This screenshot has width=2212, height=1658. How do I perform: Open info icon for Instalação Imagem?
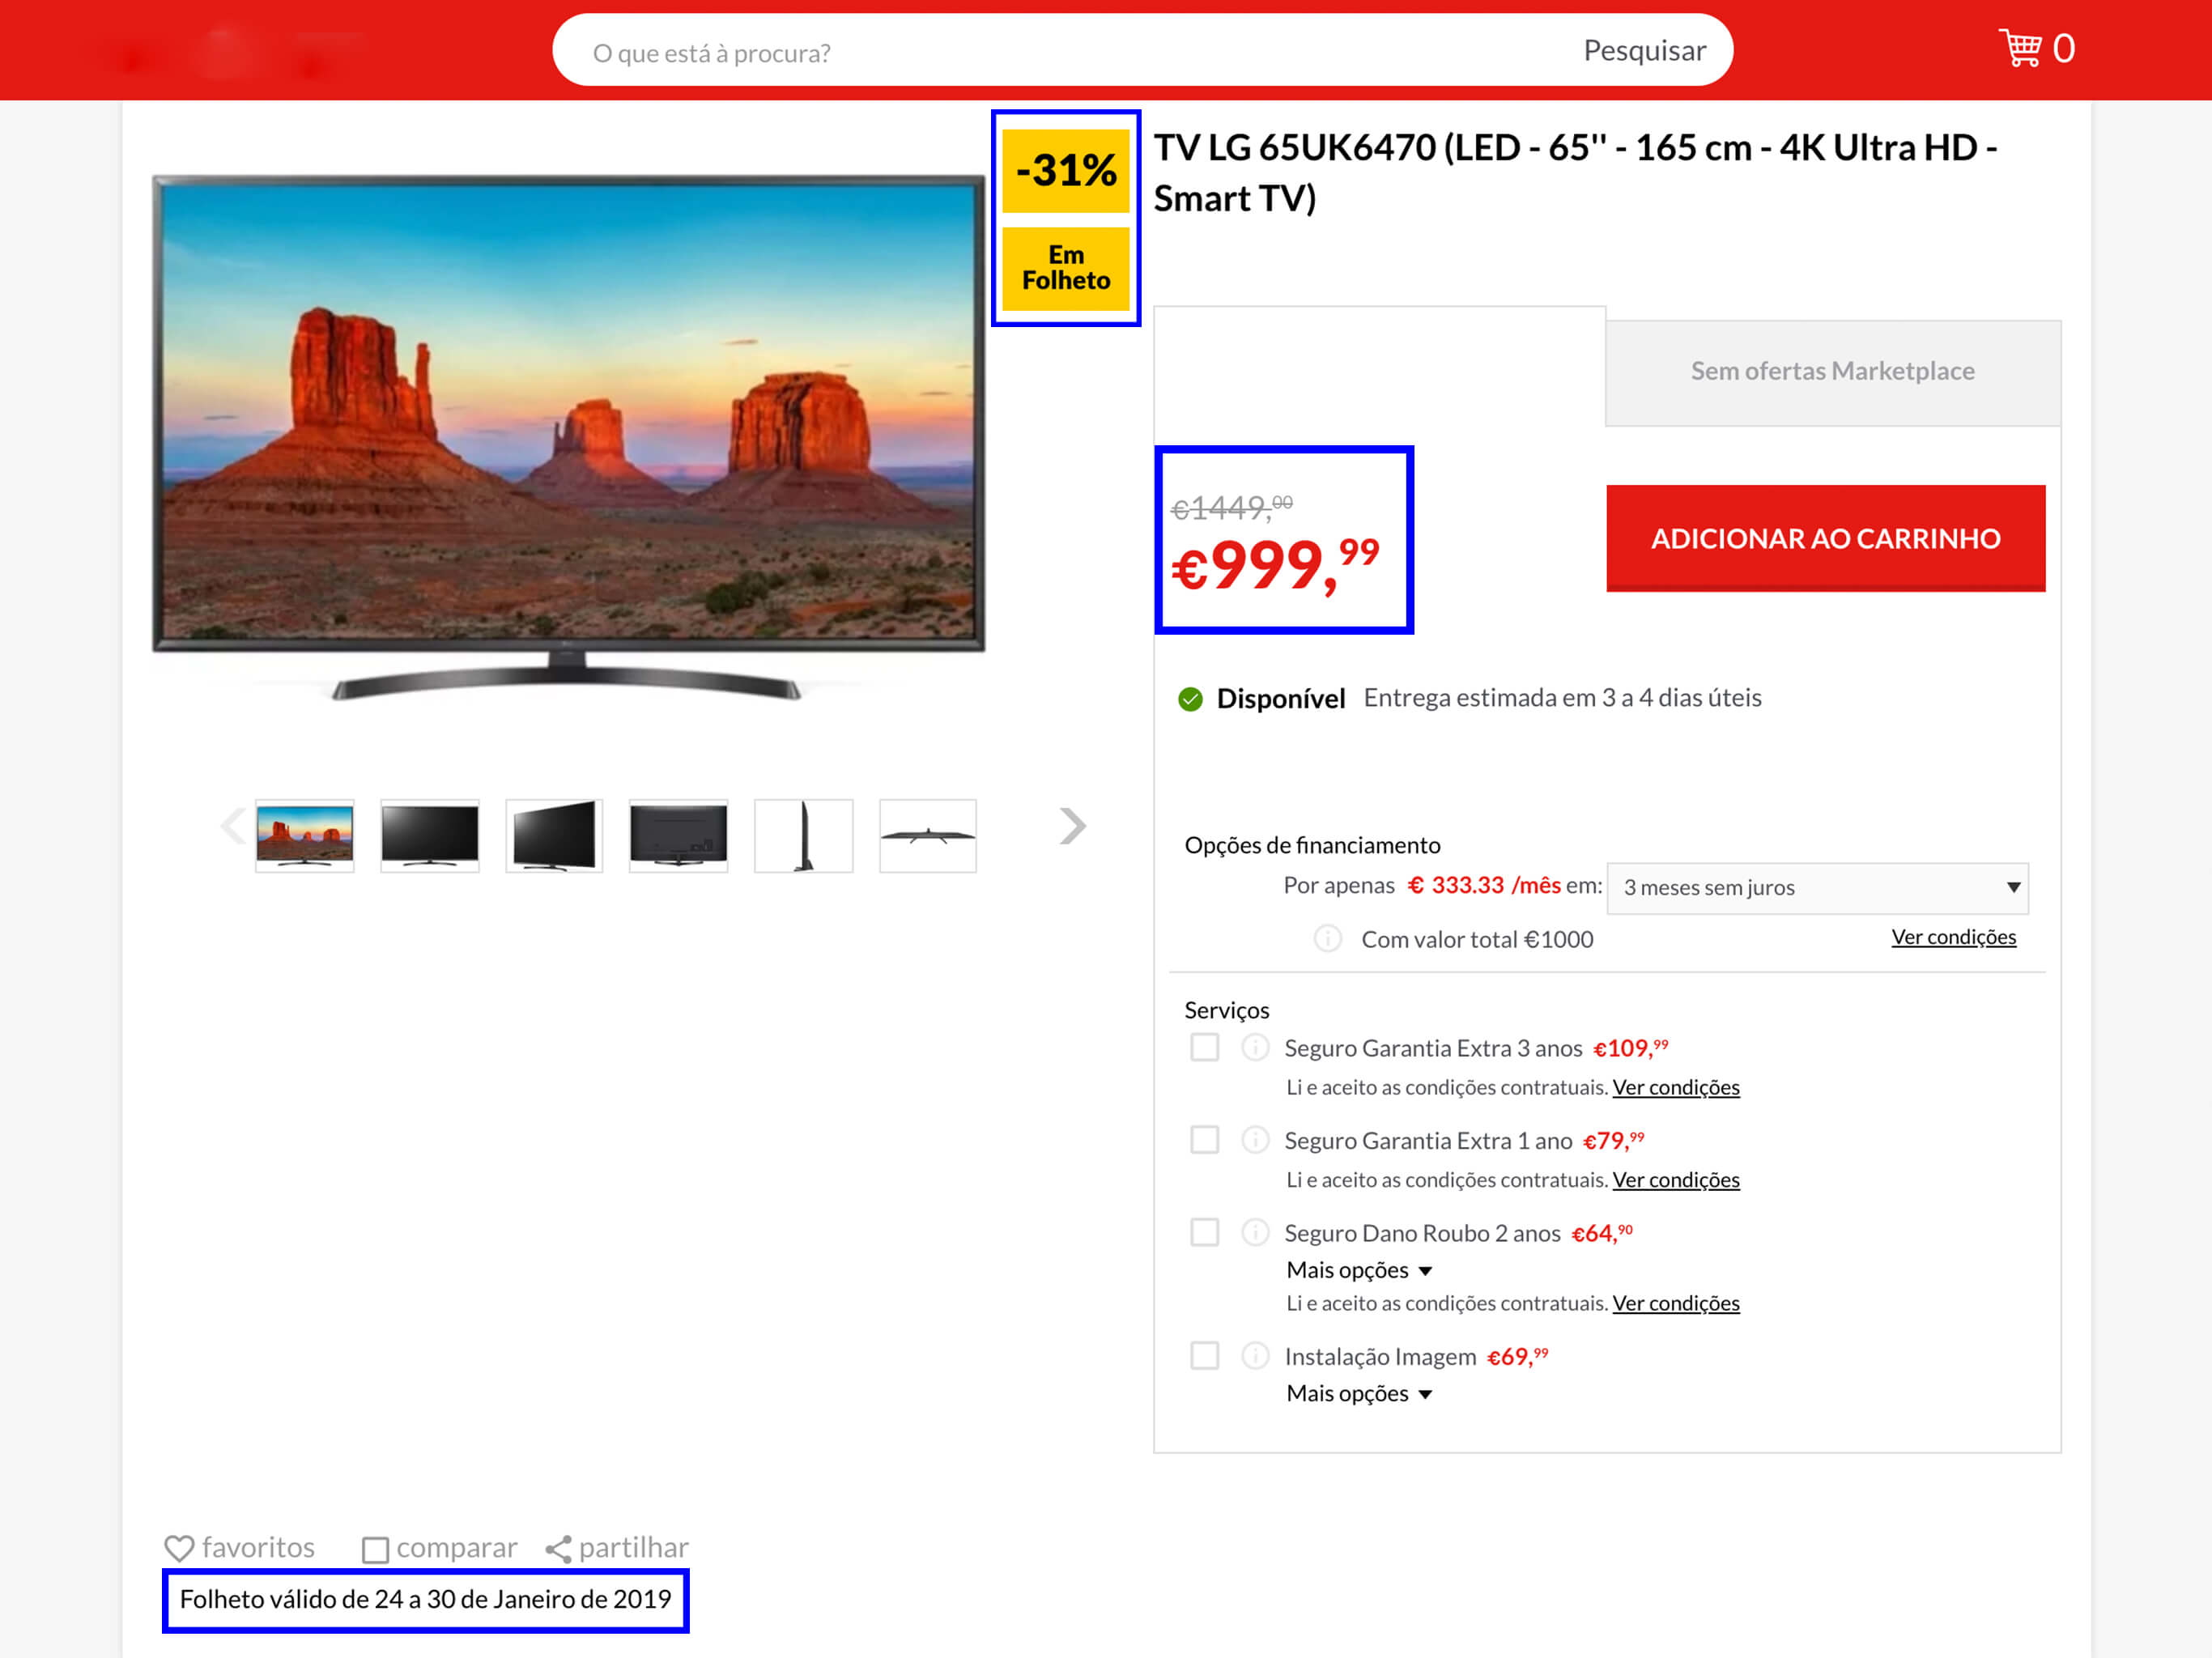[x=1255, y=1355]
